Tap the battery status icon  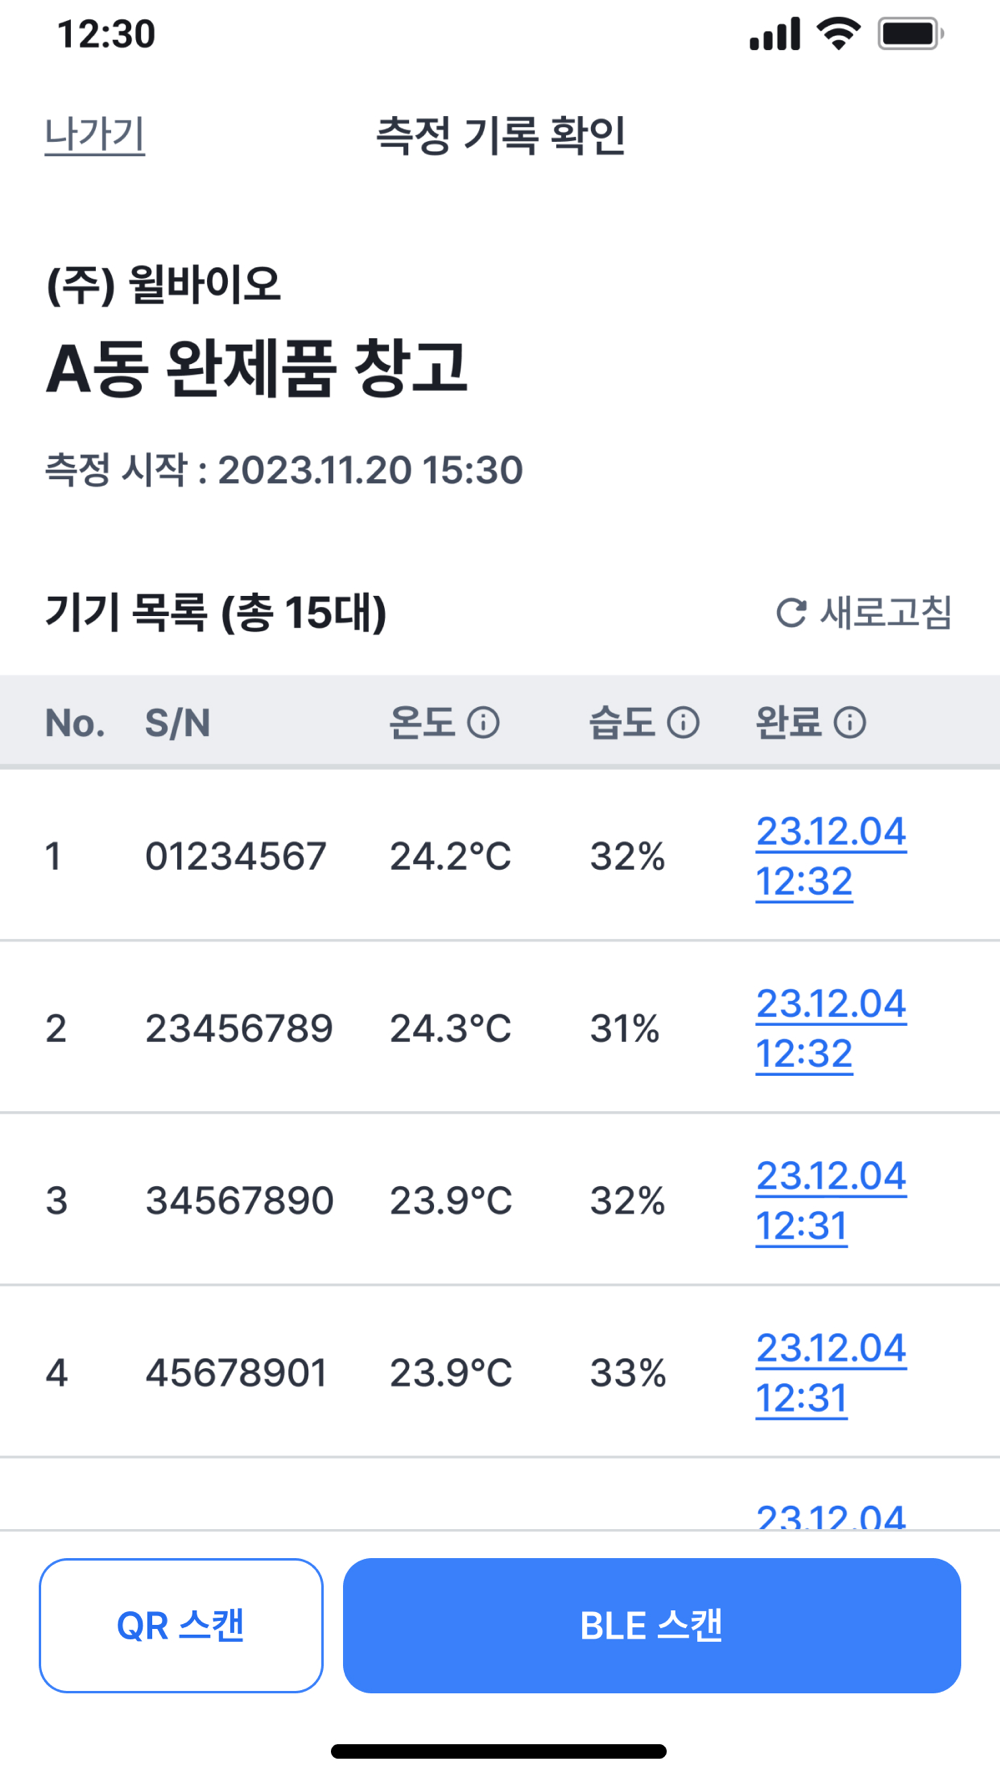tap(910, 34)
